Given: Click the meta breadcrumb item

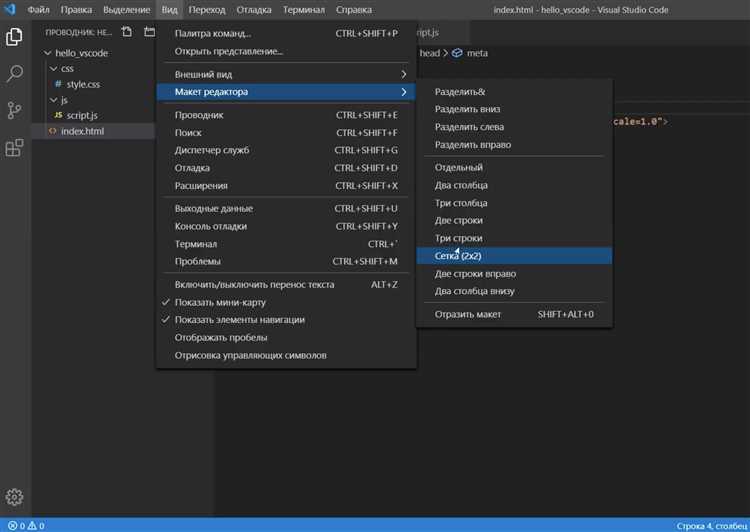Looking at the screenshot, I should pos(476,53).
